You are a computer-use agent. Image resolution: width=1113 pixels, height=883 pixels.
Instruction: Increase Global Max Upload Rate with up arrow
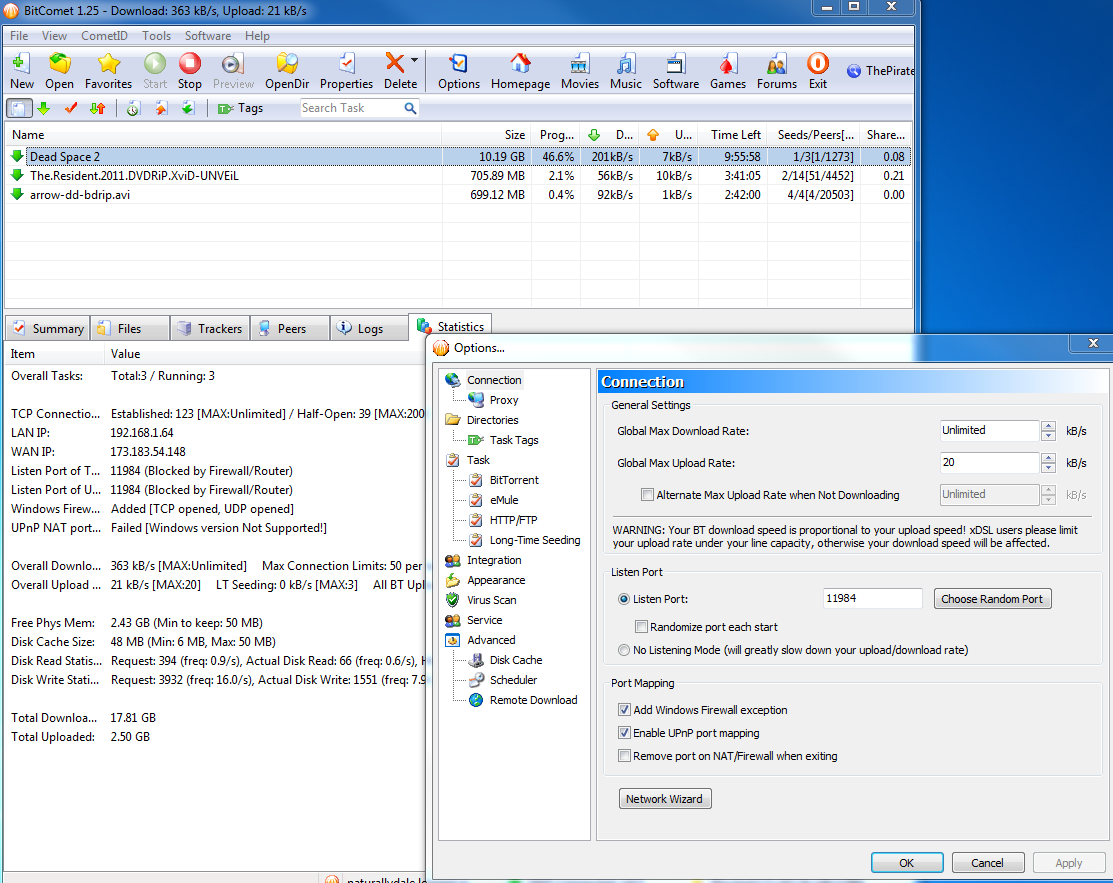pyautogui.click(x=1048, y=458)
